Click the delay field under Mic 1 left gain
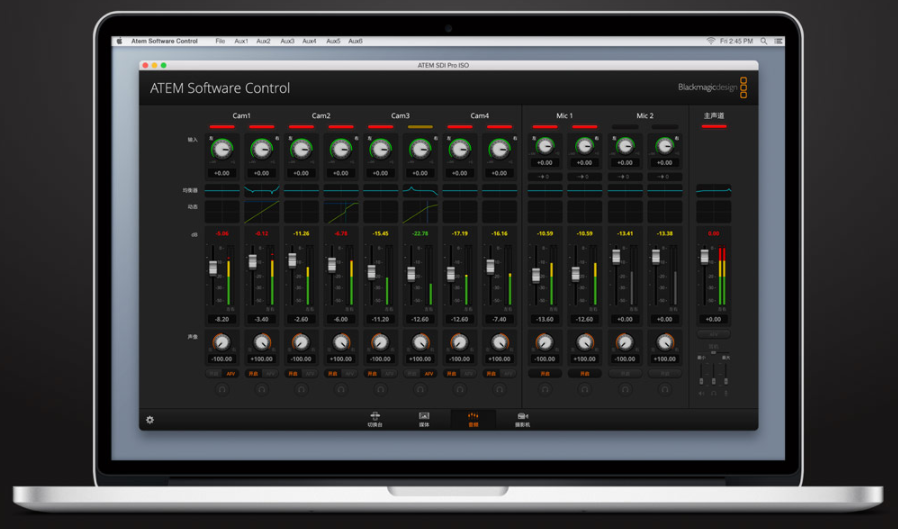 (545, 177)
